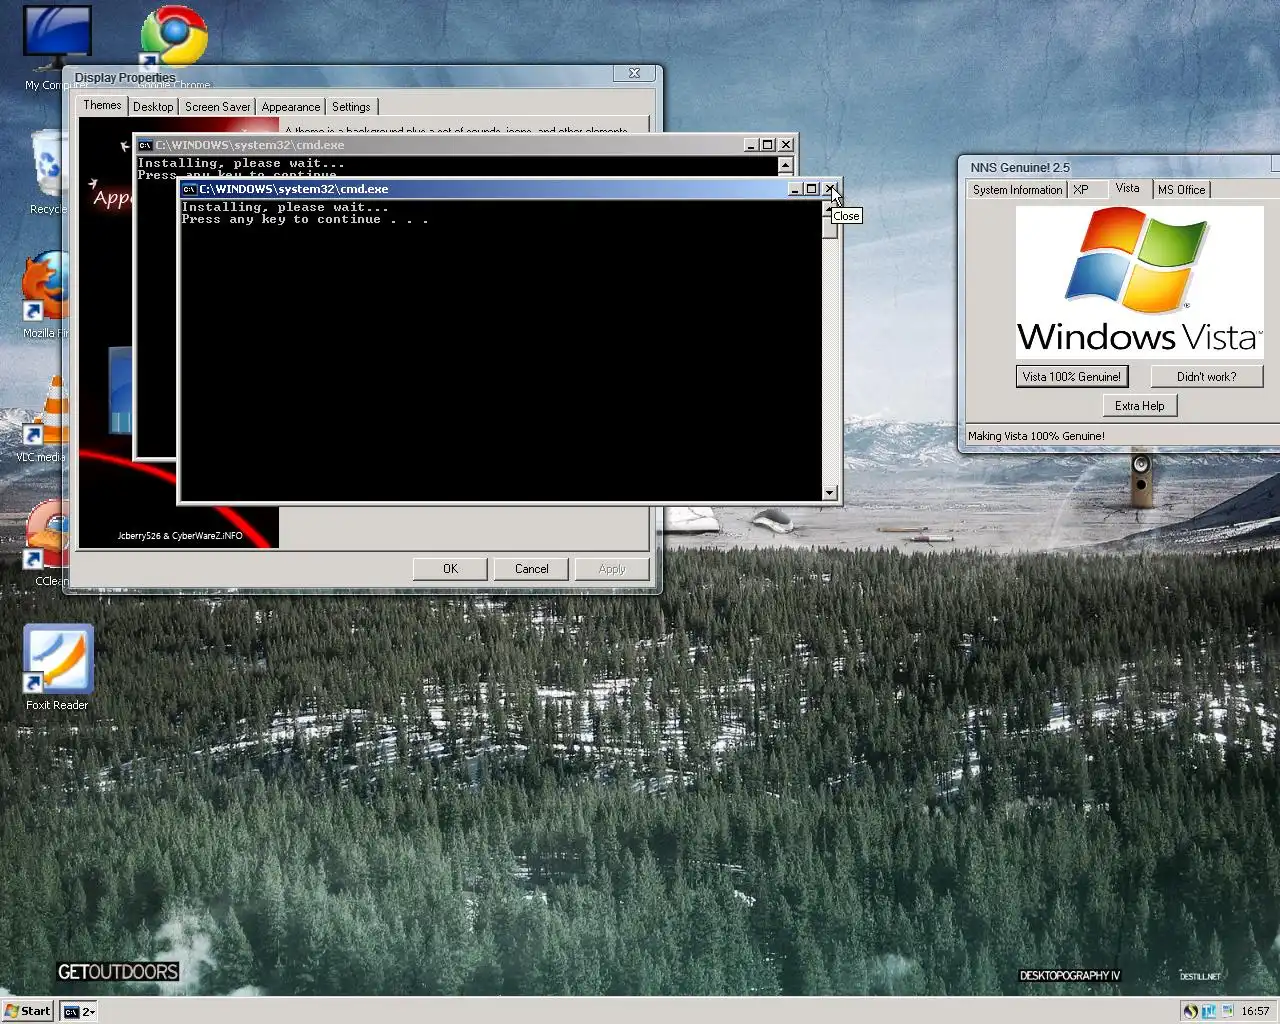
Task: Click the round dark globe tray icon
Action: 1189,1011
